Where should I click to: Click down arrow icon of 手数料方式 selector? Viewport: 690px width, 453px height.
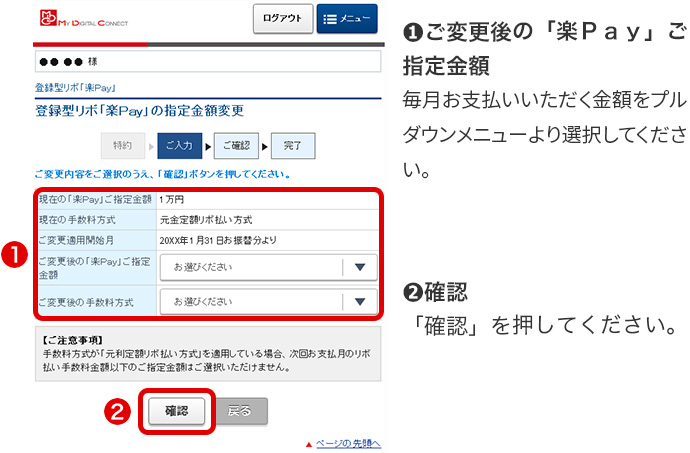coord(359,302)
